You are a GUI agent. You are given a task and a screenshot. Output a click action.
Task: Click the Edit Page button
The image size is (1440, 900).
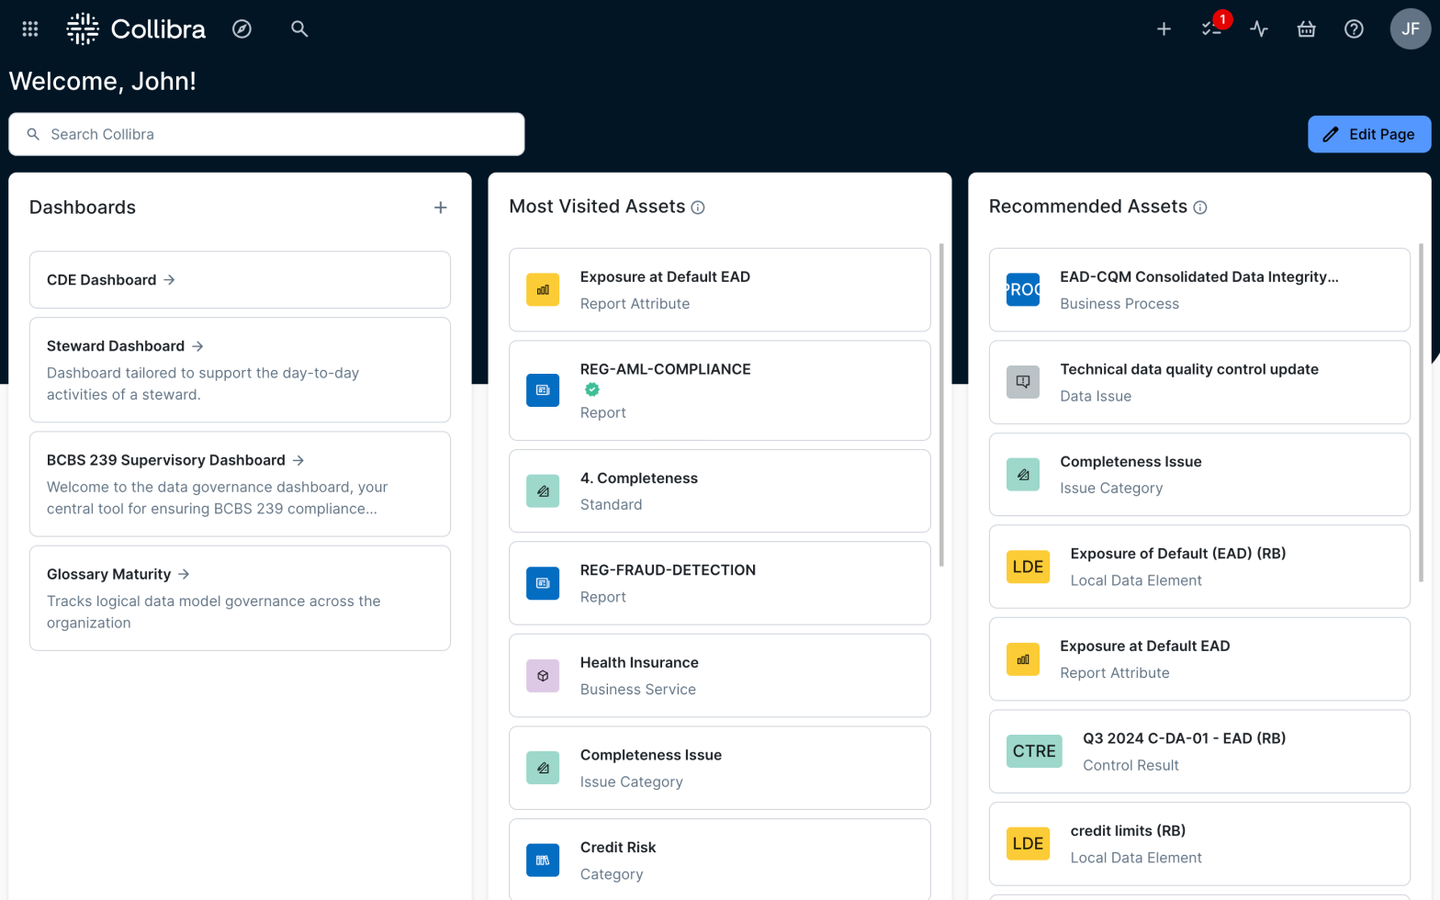[x=1369, y=134]
